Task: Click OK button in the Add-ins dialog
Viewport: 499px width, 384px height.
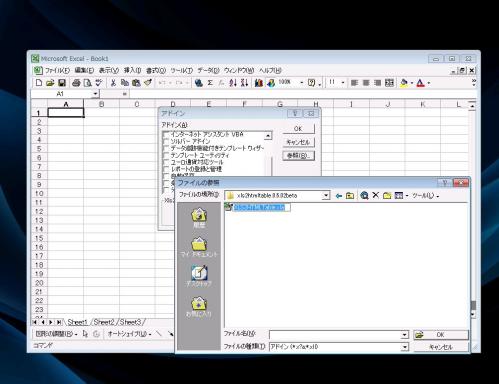Action: click(298, 128)
